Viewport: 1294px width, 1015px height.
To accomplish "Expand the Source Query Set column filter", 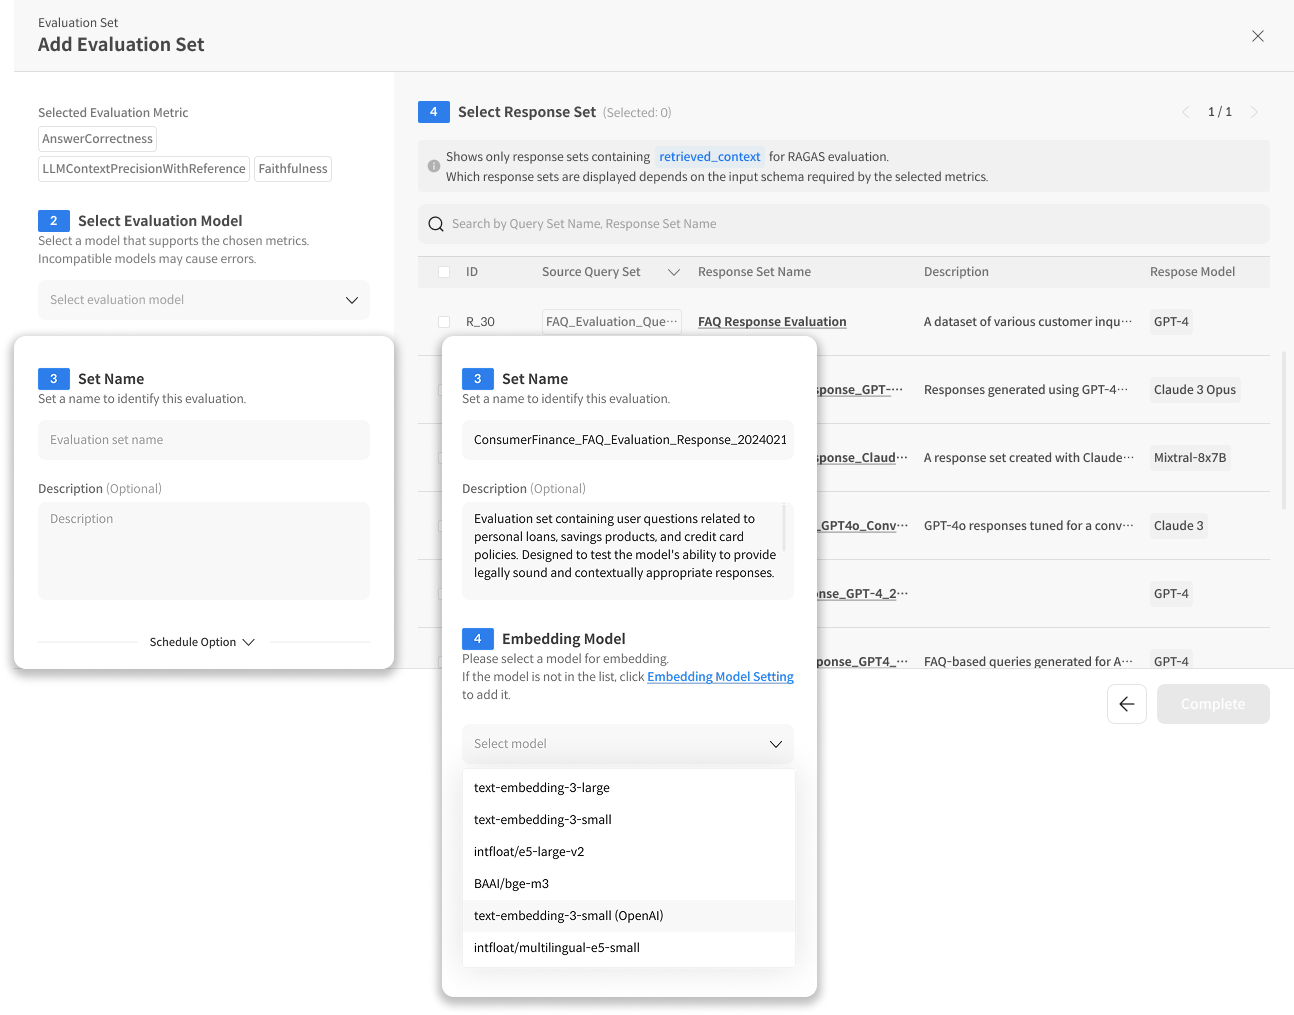I will pyautogui.click(x=673, y=272).
